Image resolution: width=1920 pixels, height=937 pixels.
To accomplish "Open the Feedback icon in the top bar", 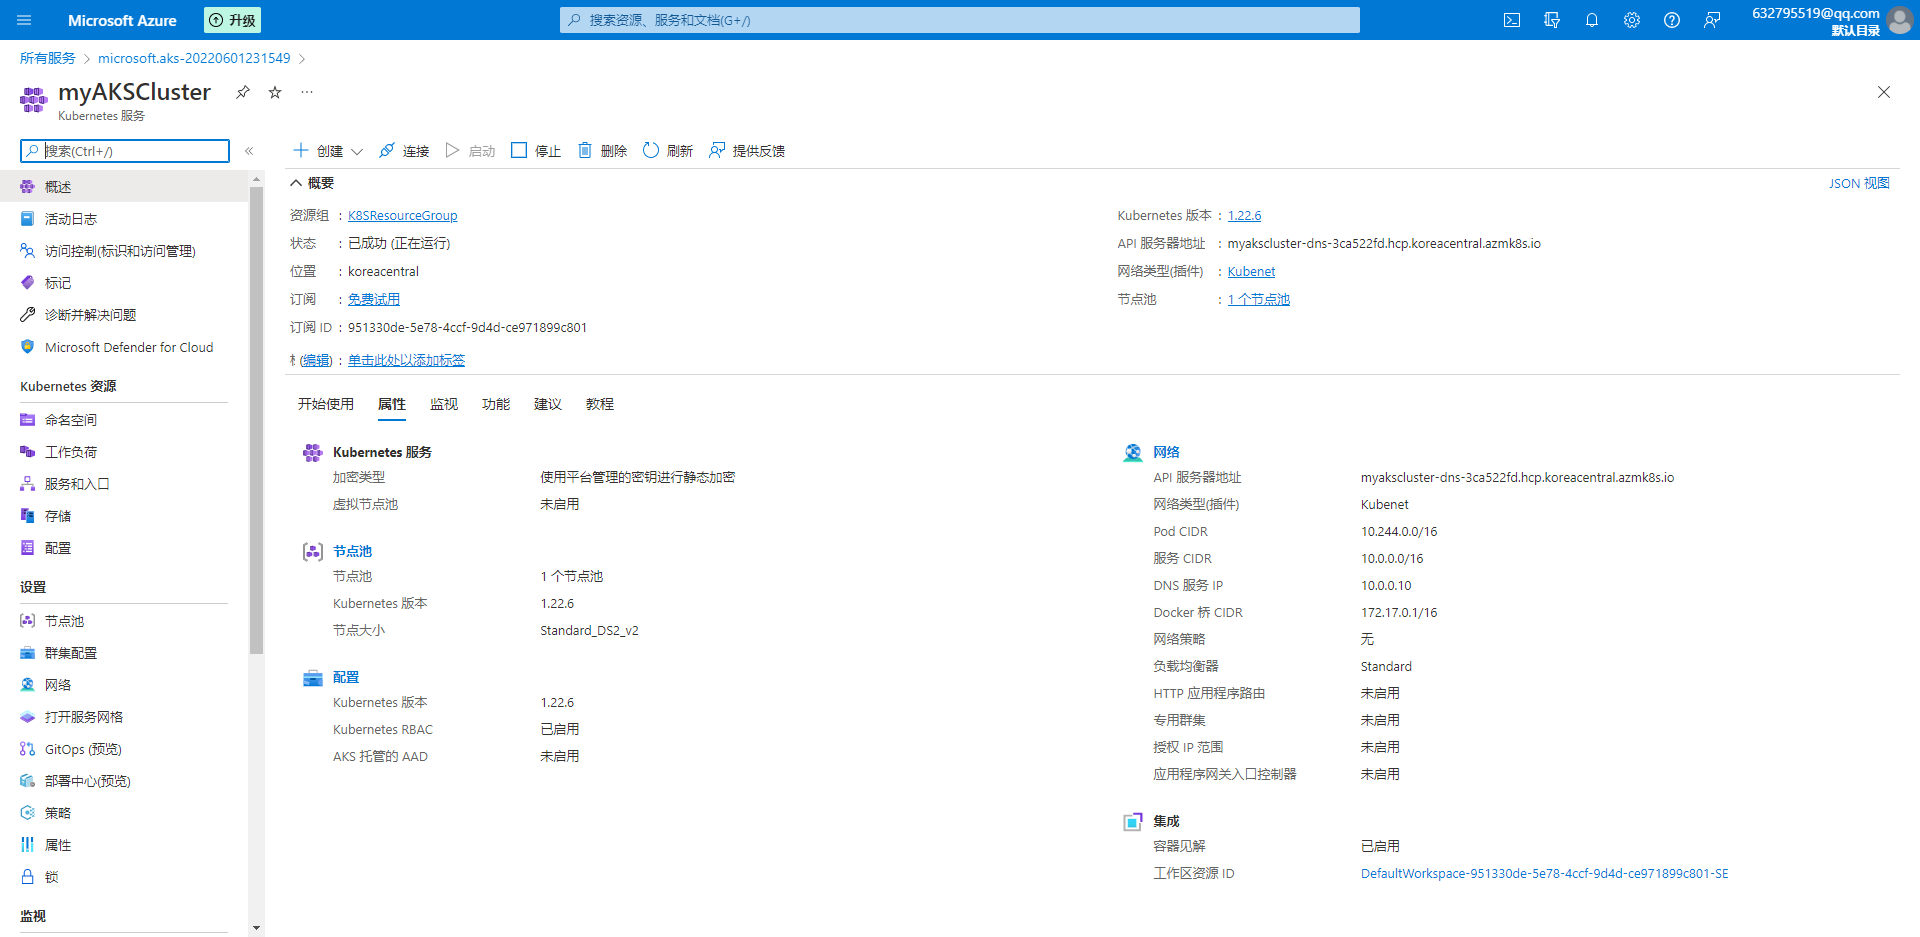I will point(1712,20).
